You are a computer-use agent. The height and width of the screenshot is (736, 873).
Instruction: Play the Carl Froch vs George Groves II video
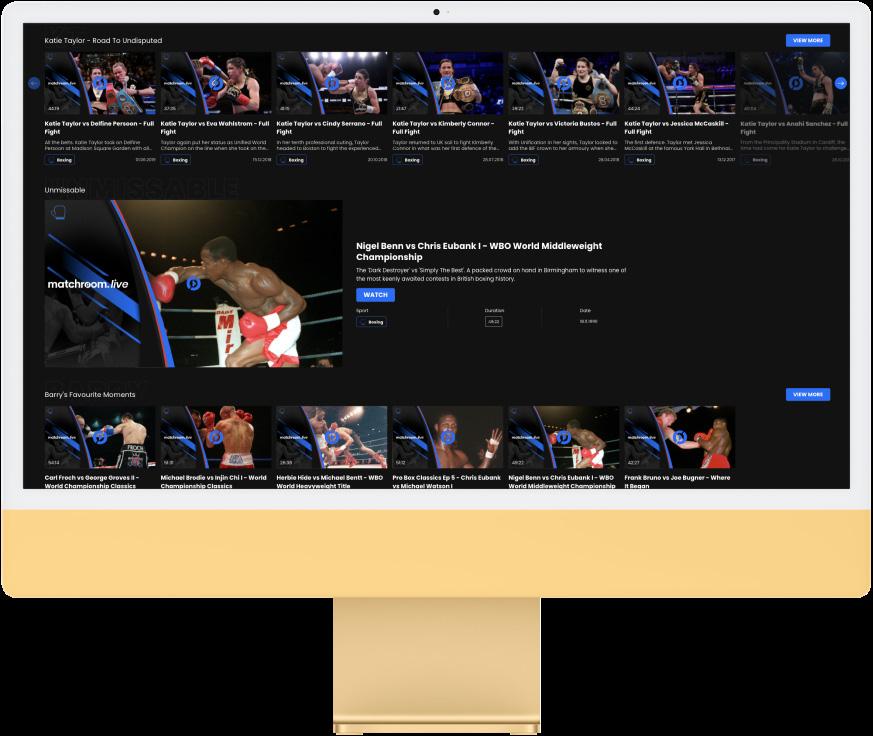pyautogui.click(x=100, y=437)
